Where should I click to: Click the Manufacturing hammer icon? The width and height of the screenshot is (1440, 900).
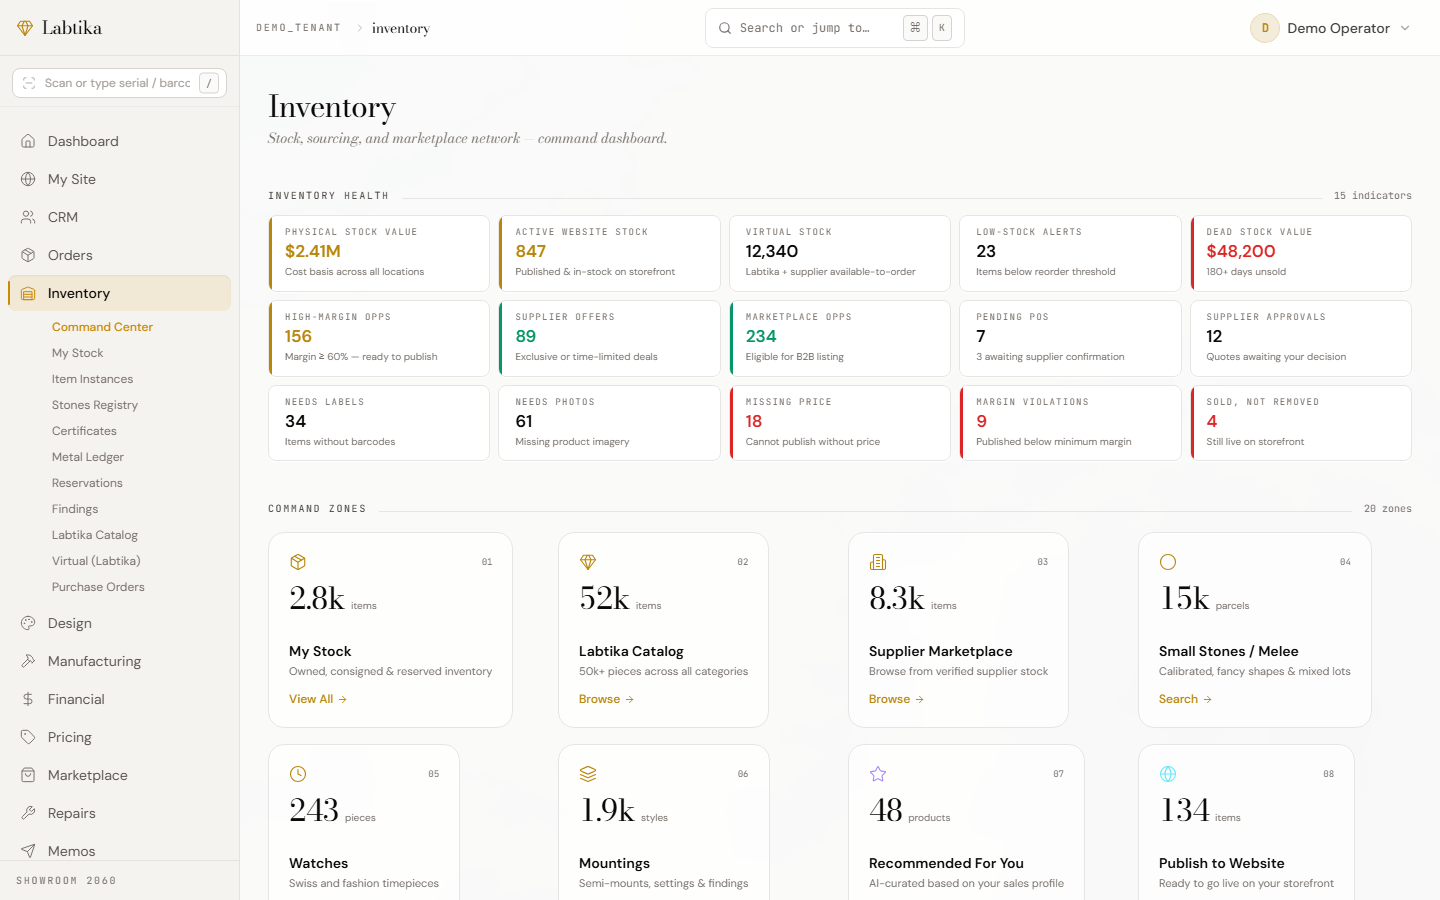click(x=28, y=661)
